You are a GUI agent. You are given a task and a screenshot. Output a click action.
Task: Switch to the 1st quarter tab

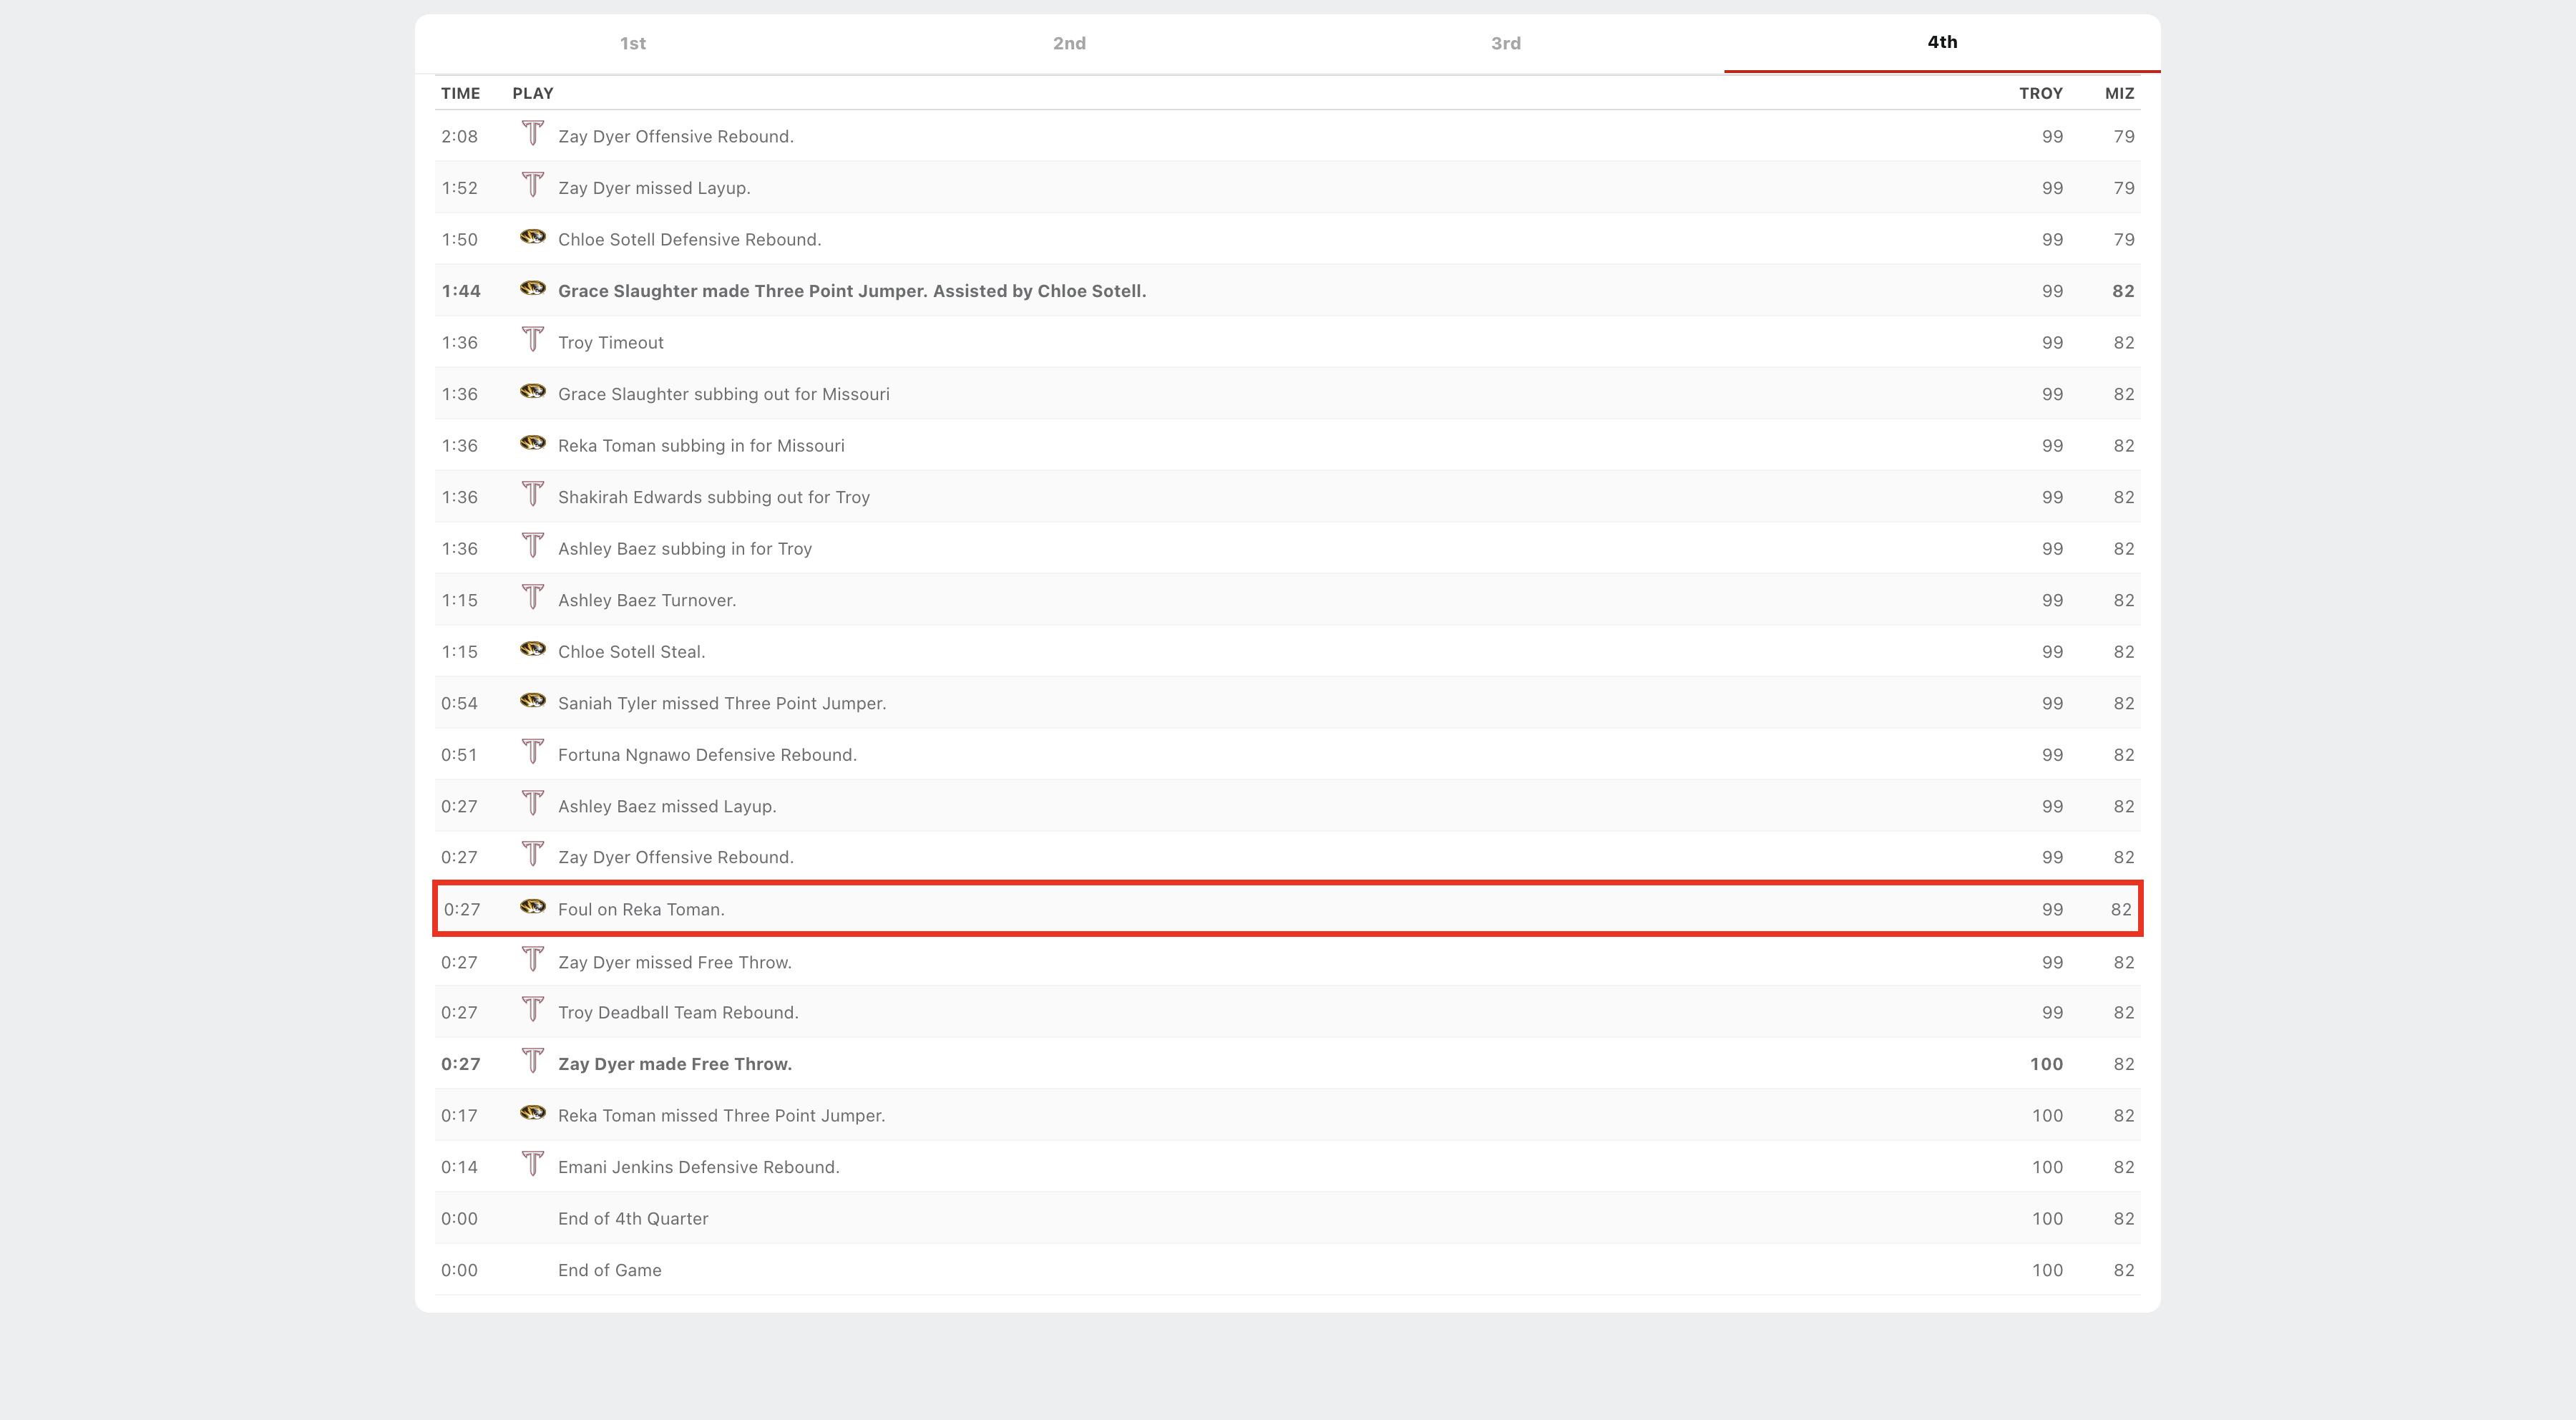click(x=632, y=44)
